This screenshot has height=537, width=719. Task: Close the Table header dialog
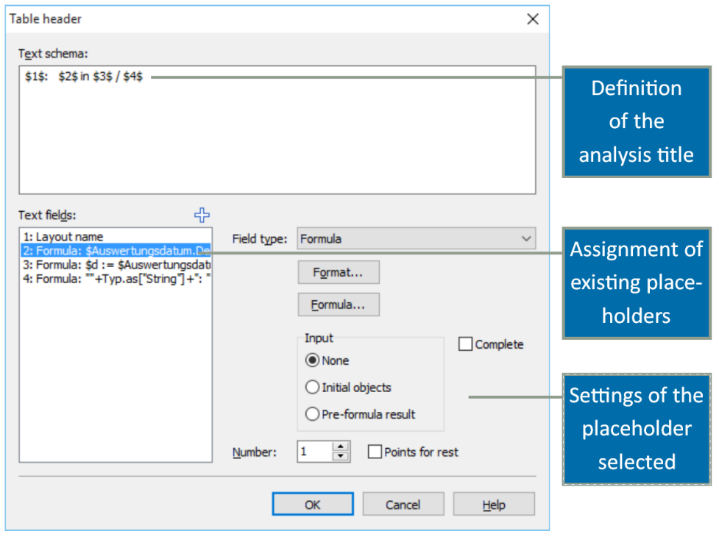[x=532, y=18]
